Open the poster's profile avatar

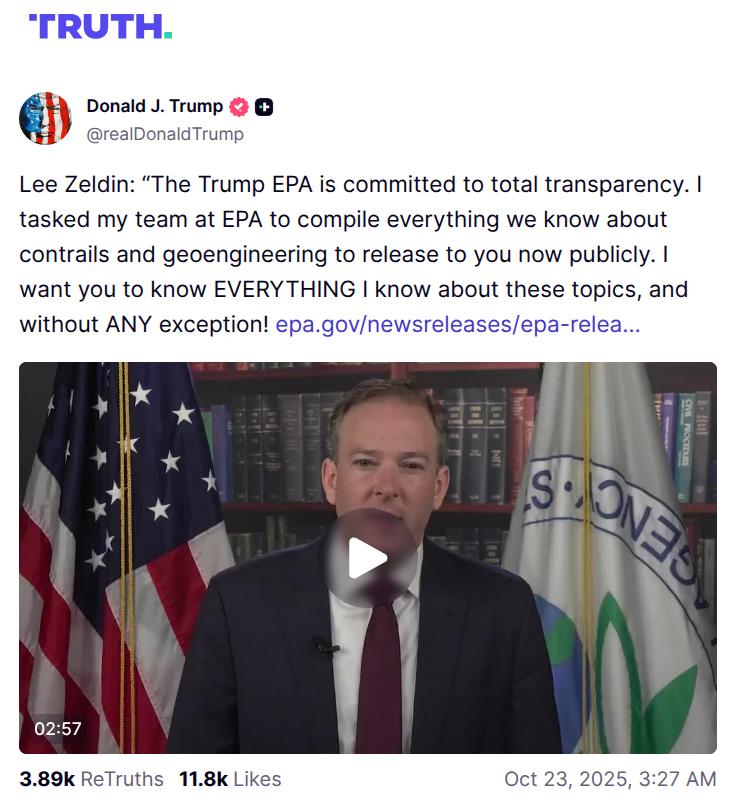(45, 119)
